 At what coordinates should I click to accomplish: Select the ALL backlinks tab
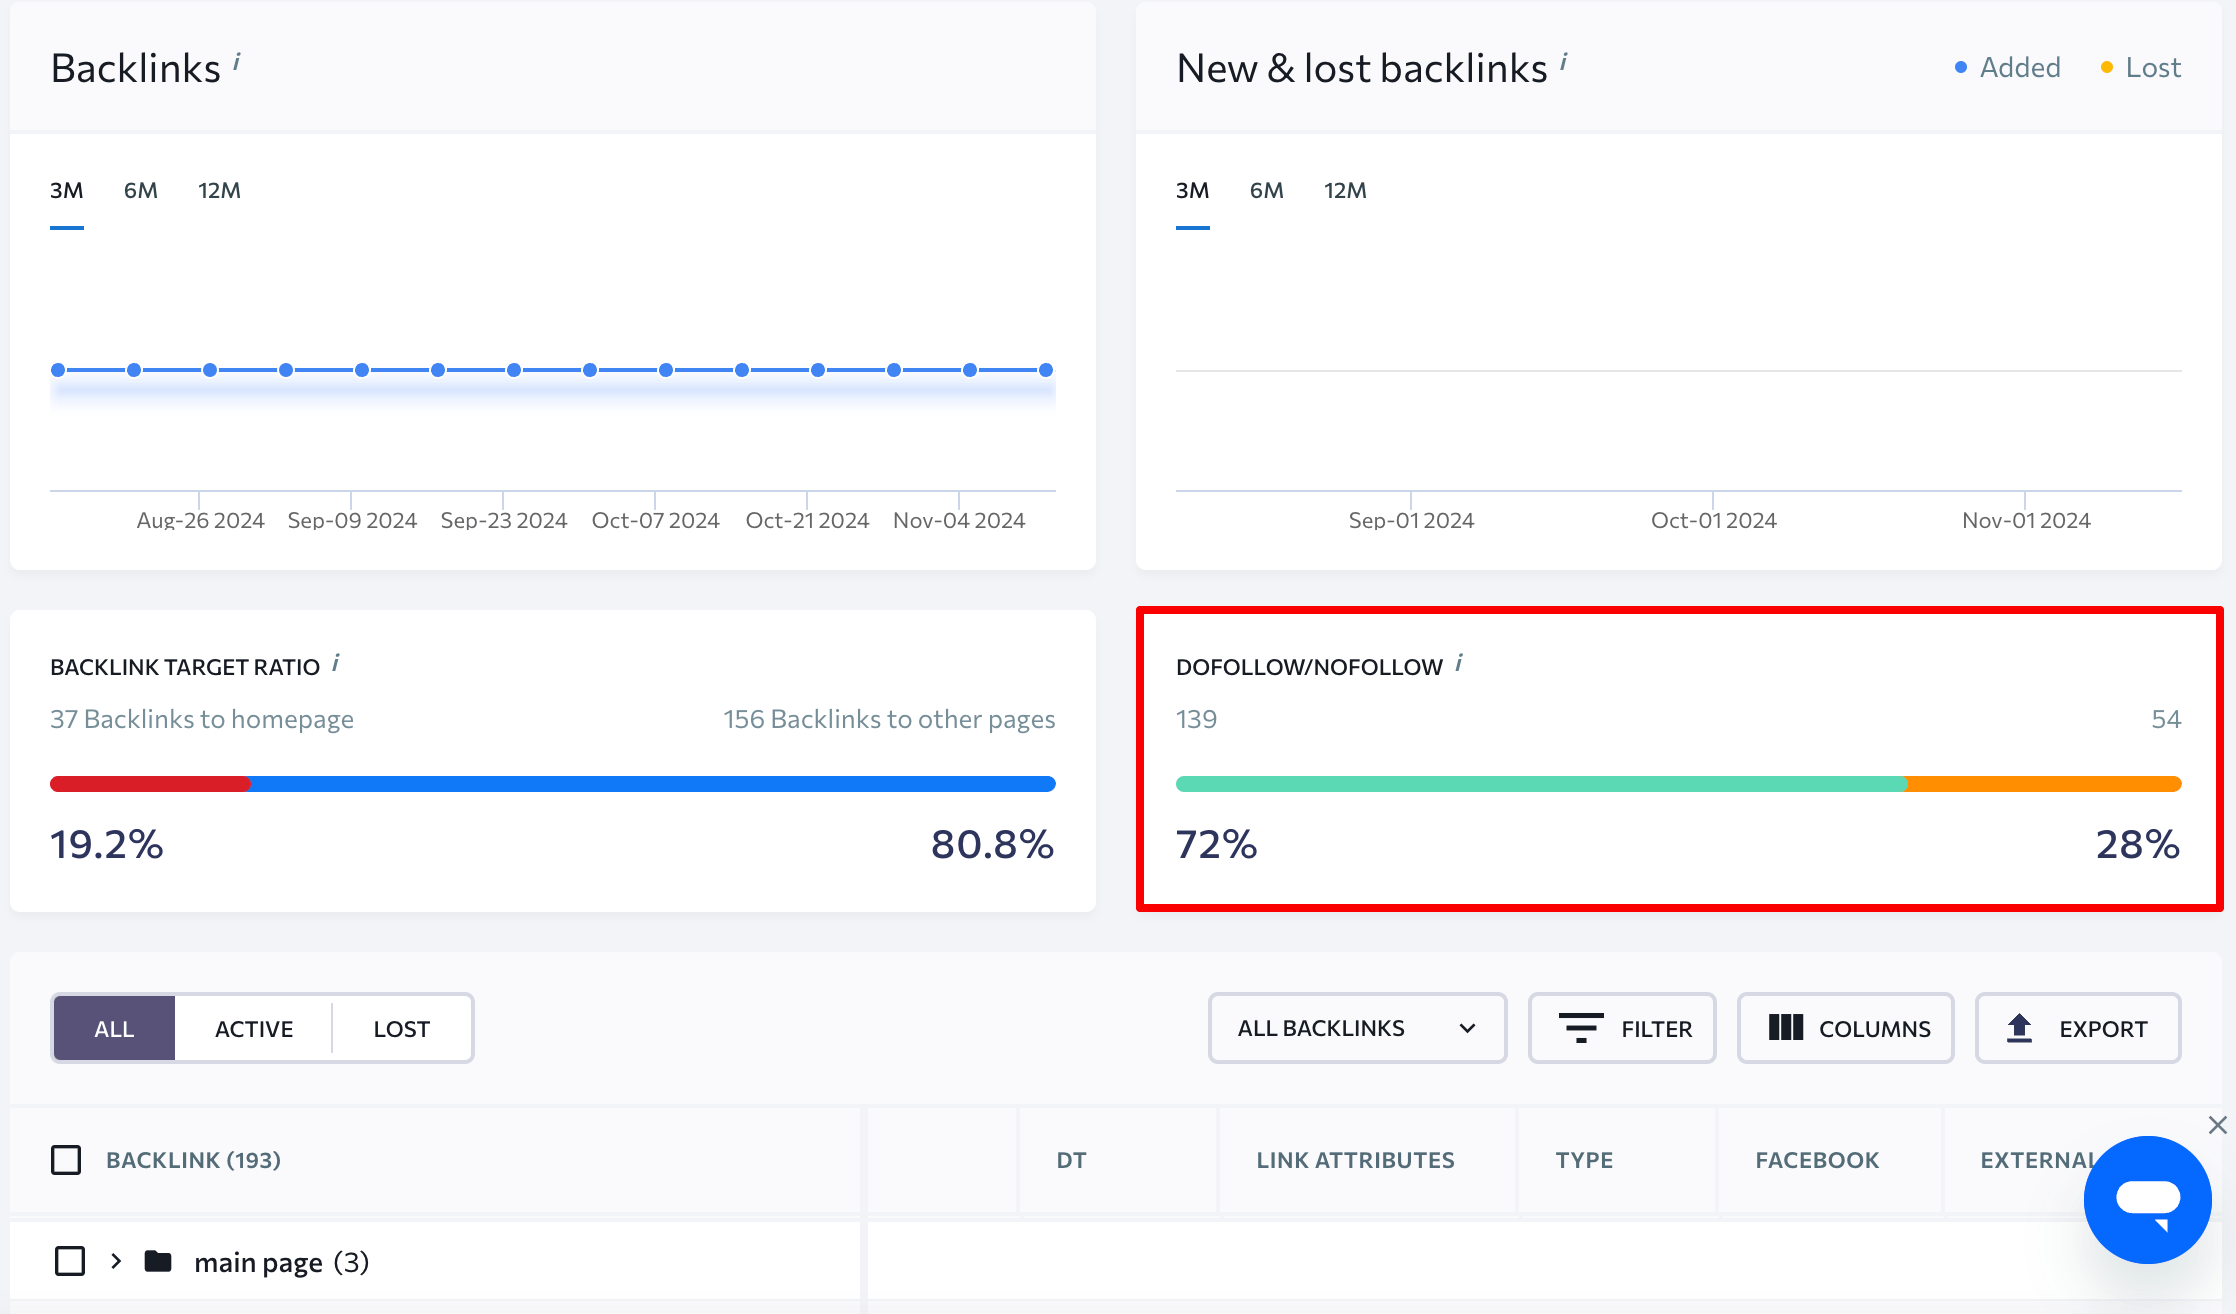pos(114,1028)
